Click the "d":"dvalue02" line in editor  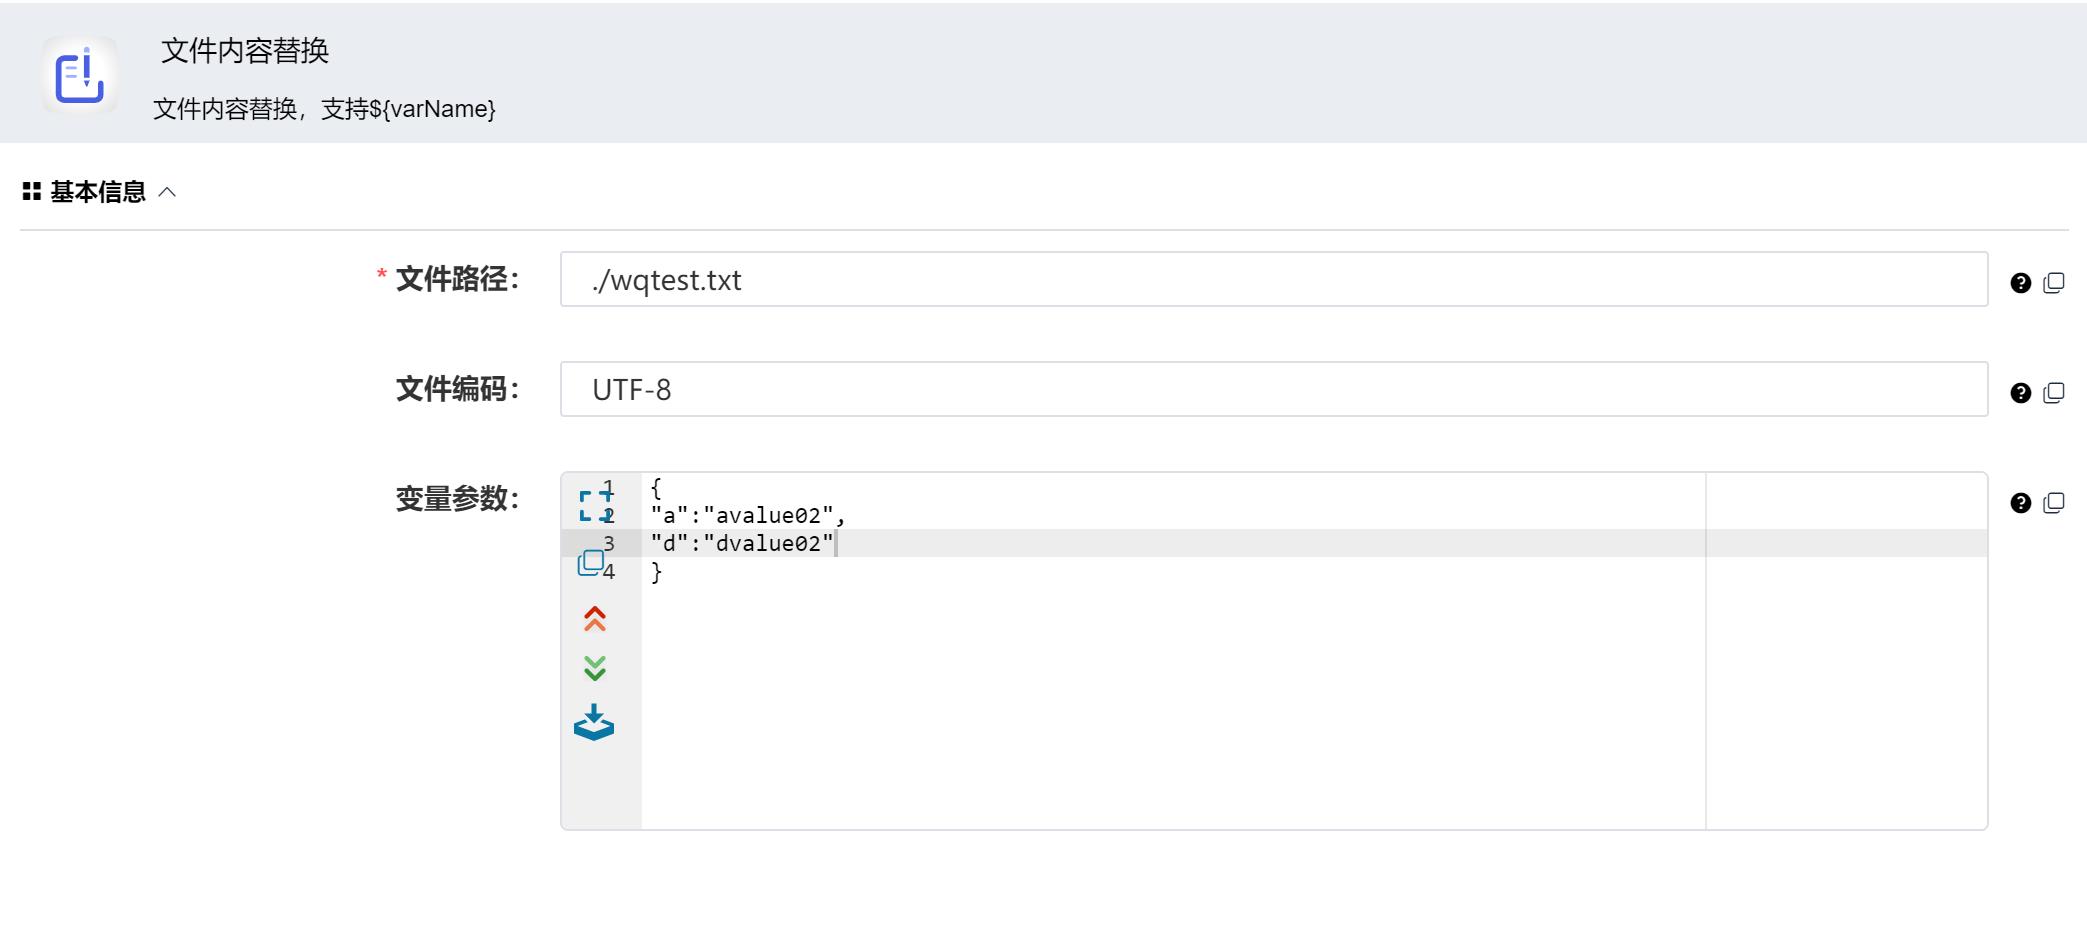point(742,544)
